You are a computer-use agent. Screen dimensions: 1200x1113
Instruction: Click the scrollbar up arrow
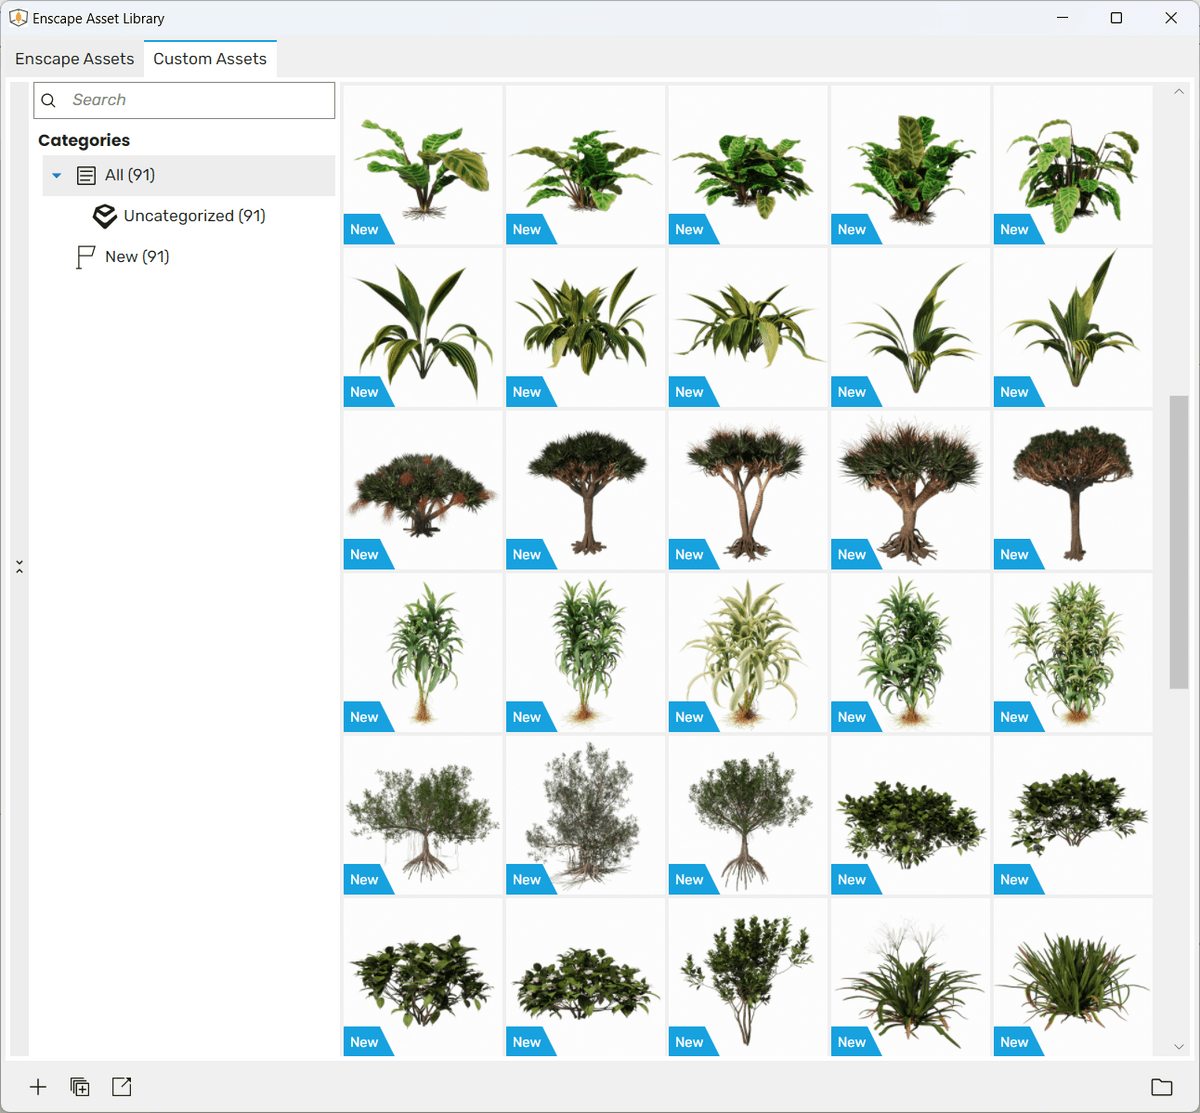coord(1179,92)
